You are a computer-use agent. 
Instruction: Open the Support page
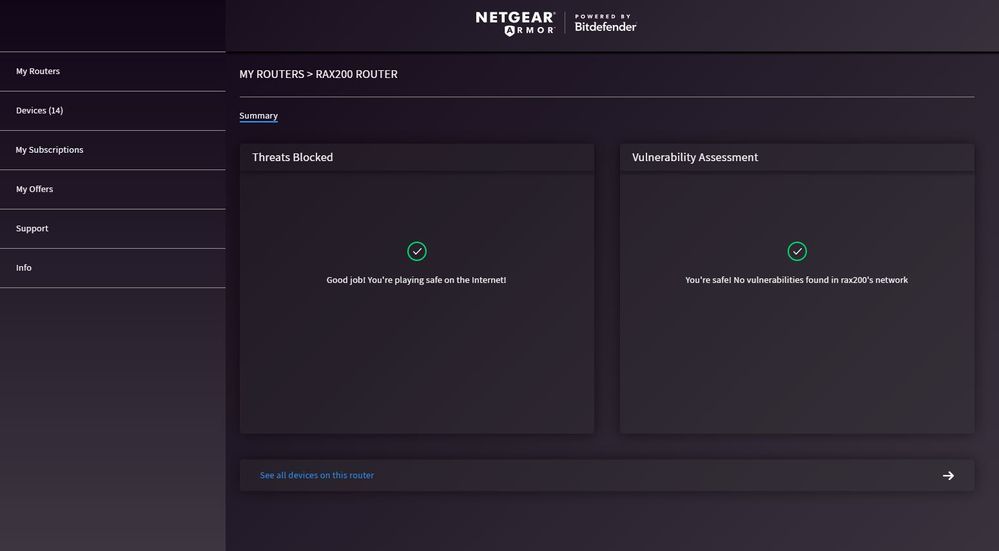tap(32, 229)
